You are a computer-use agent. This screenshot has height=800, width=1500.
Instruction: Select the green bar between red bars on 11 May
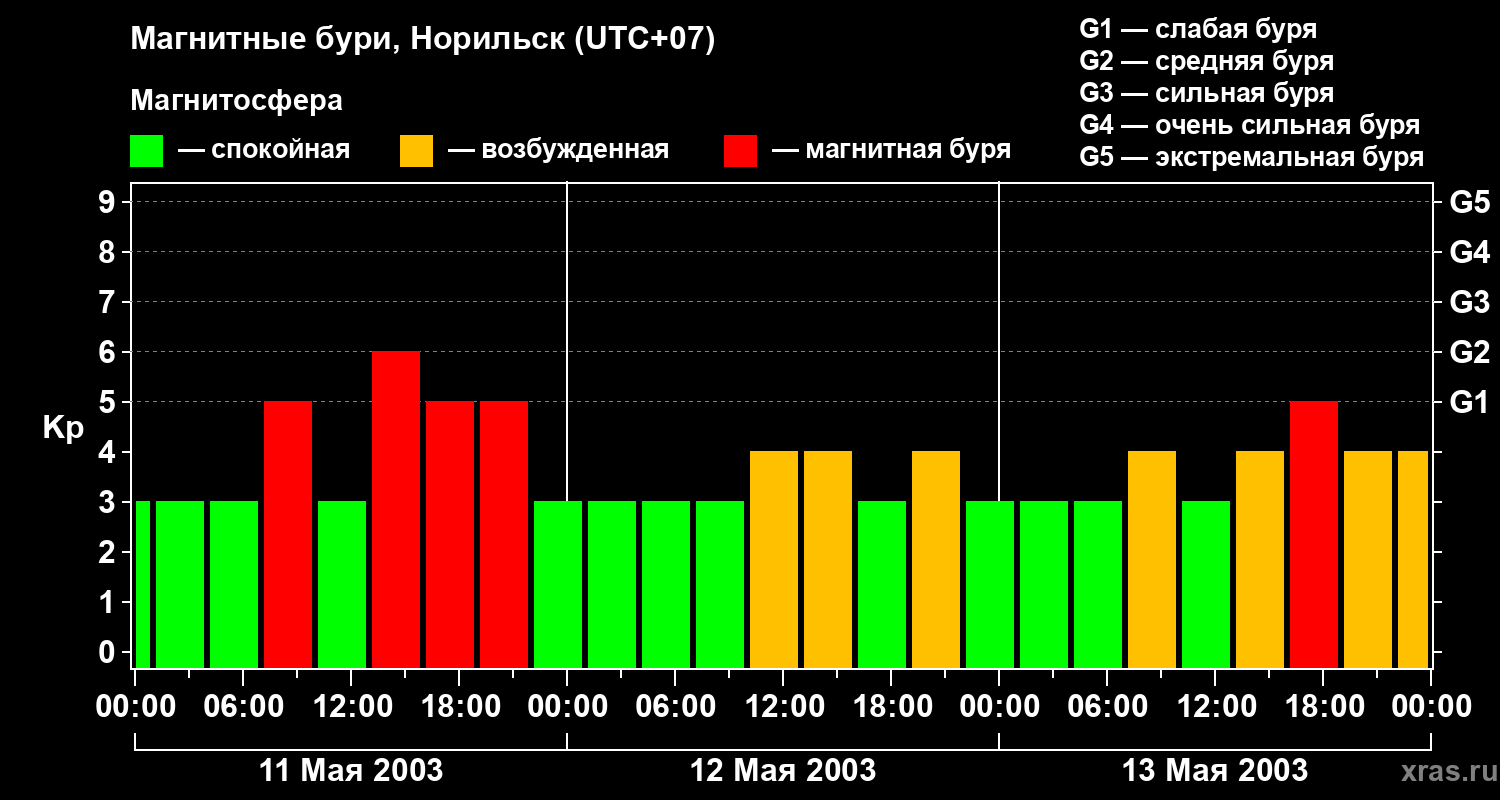pyautogui.click(x=342, y=585)
